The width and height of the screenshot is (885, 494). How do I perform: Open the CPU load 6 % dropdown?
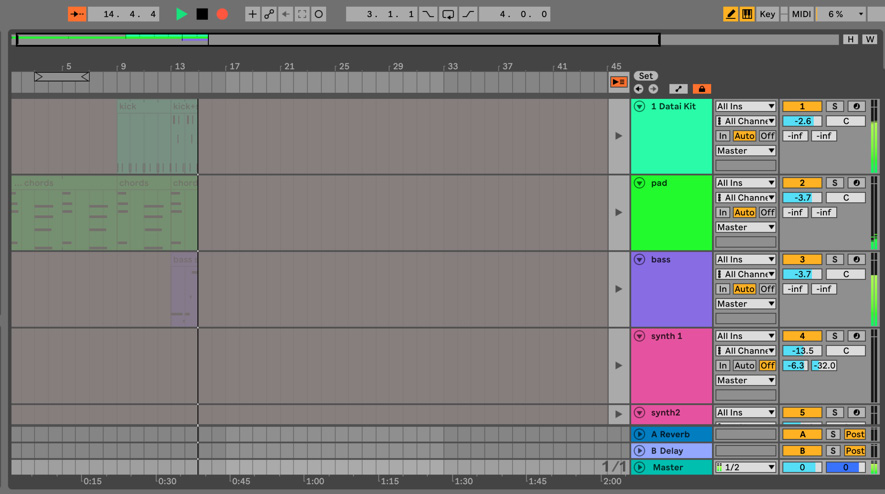pos(842,14)
